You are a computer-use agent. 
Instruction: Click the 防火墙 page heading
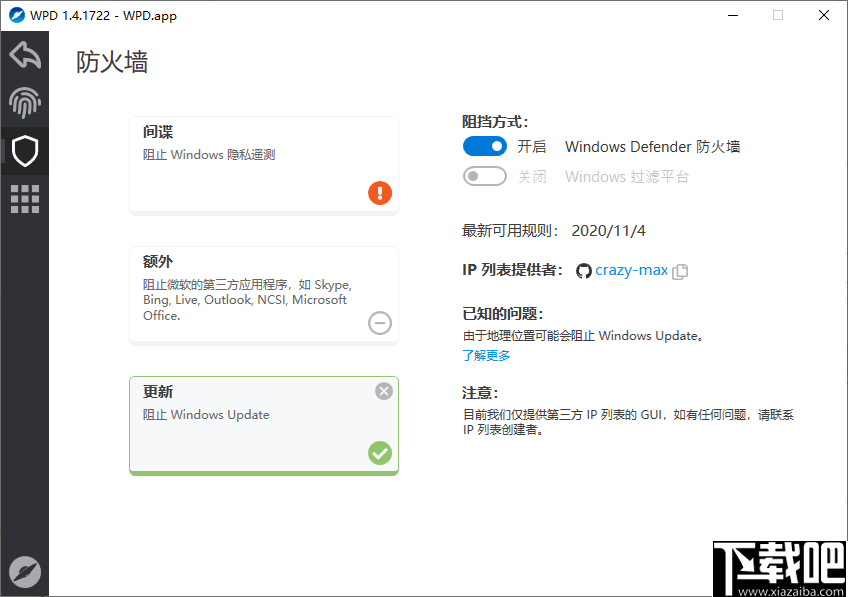pyautogui.click(x=111, y=62)
